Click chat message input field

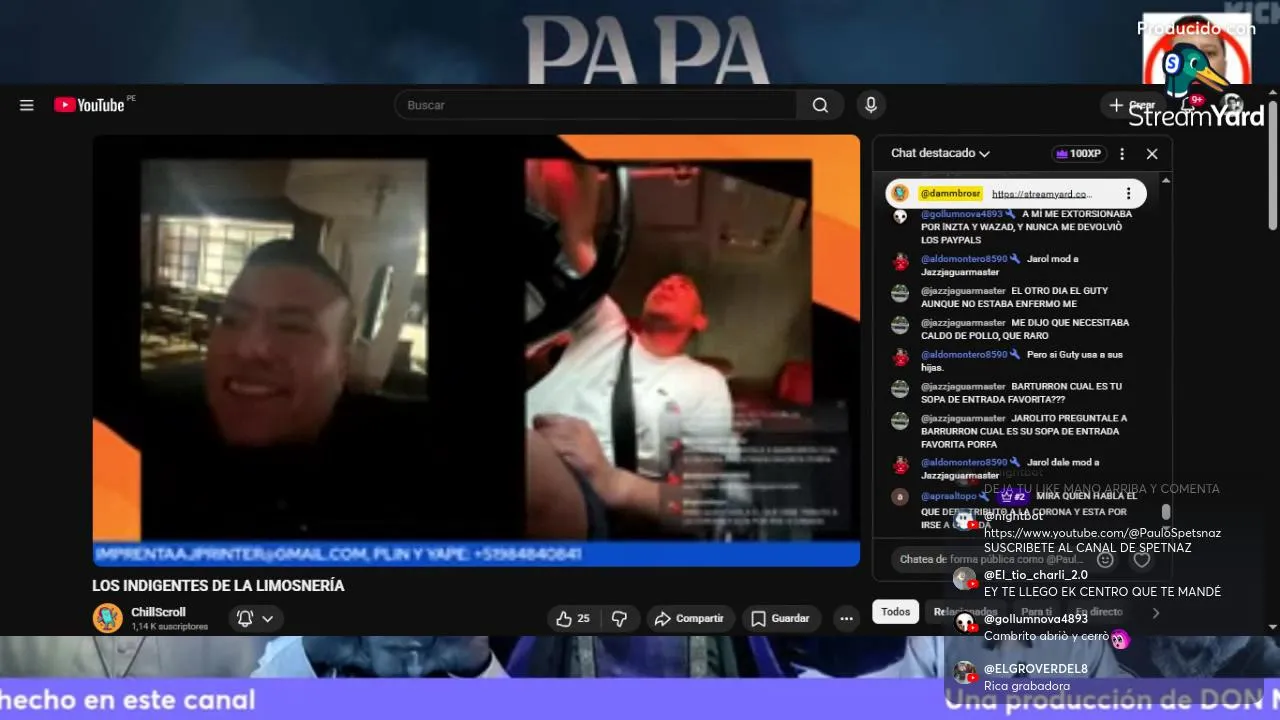click(990, 560)
